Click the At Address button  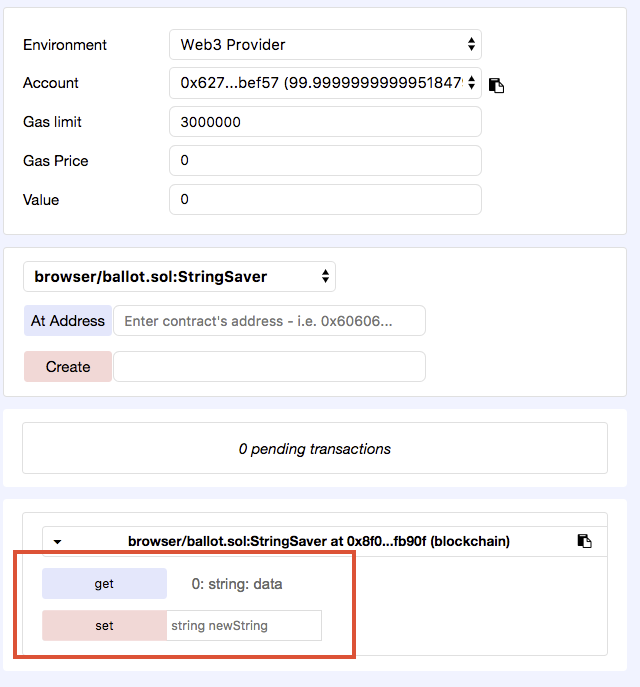point(68,321)
